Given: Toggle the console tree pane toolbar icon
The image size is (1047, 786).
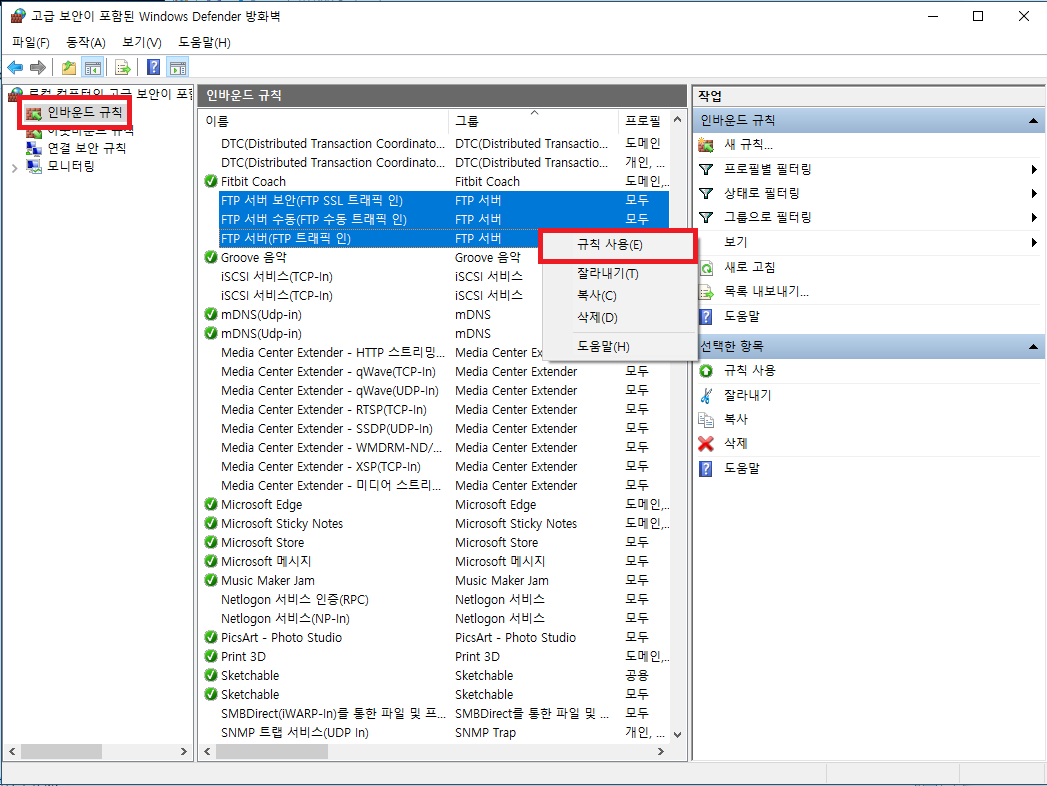Looking at the screenshot, I should (x=93, y=67).
